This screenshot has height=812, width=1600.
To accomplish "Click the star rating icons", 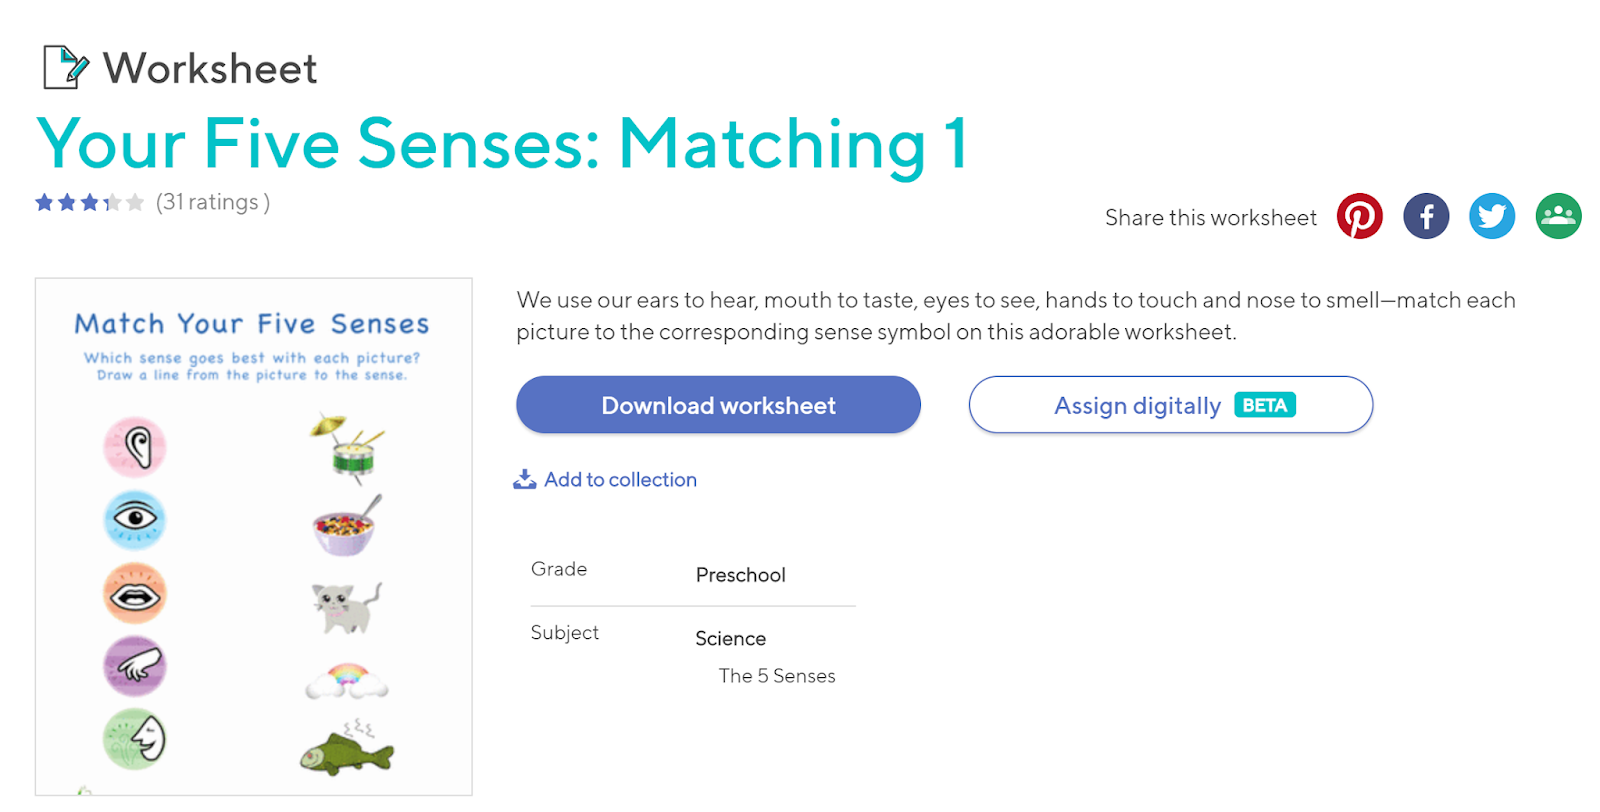I will (x=89, y=203).
